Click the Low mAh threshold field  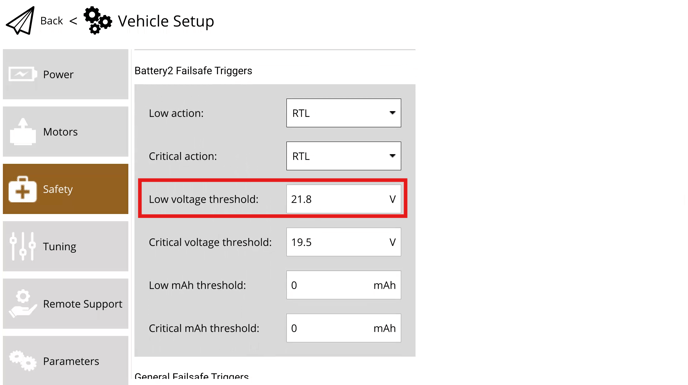pyautogui.click(x=344, y=285)
